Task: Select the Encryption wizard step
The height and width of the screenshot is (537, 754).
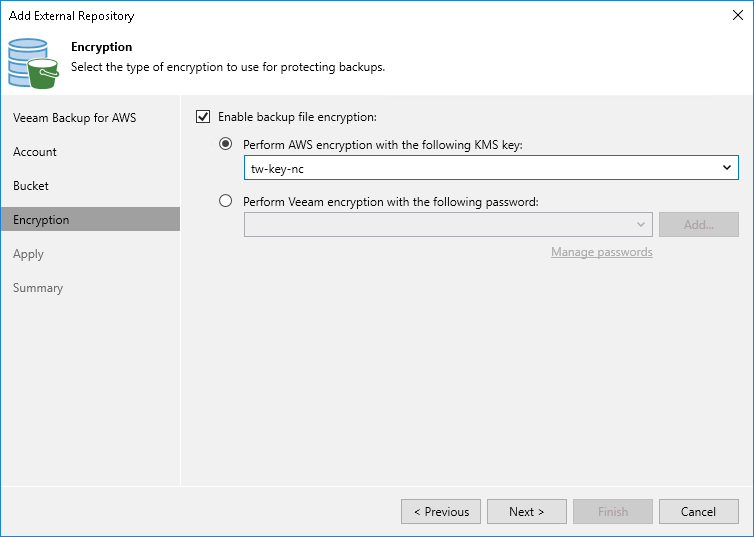Action: (x=41, y=220)
